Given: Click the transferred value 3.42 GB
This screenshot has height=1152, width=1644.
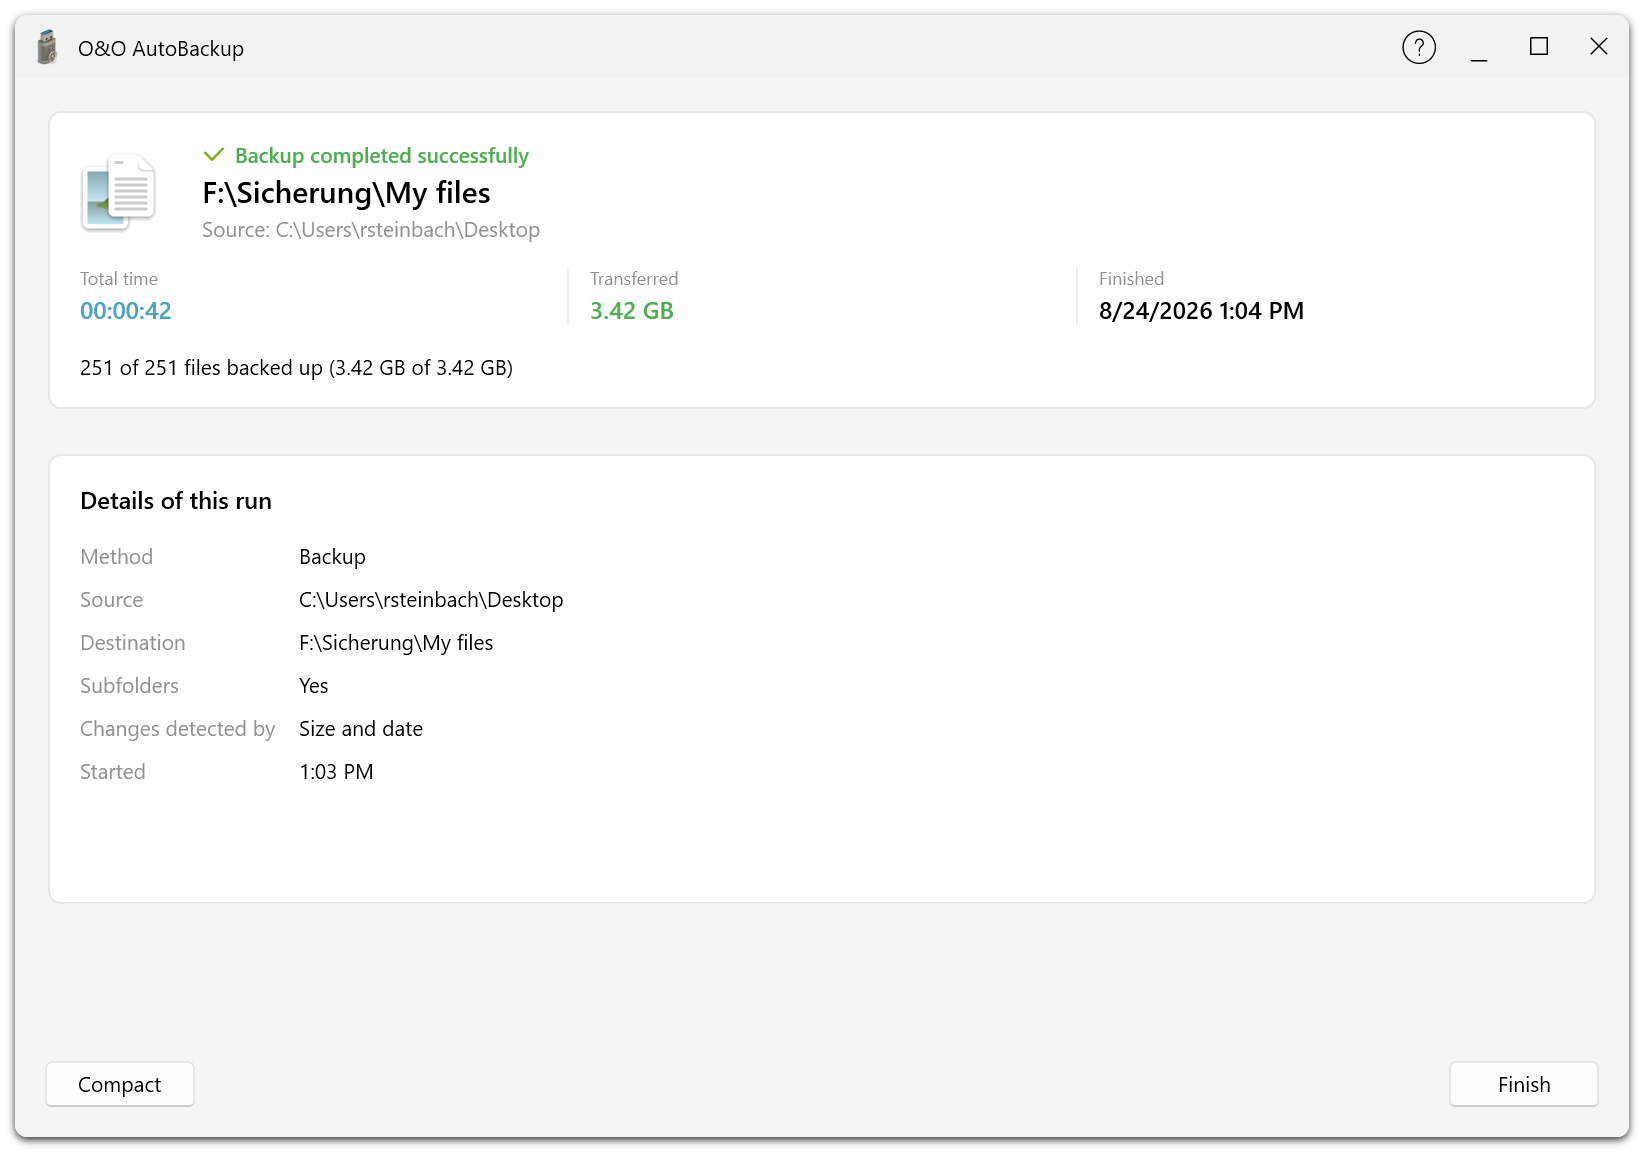Looking at the screenshot, I should coord(632,311).
